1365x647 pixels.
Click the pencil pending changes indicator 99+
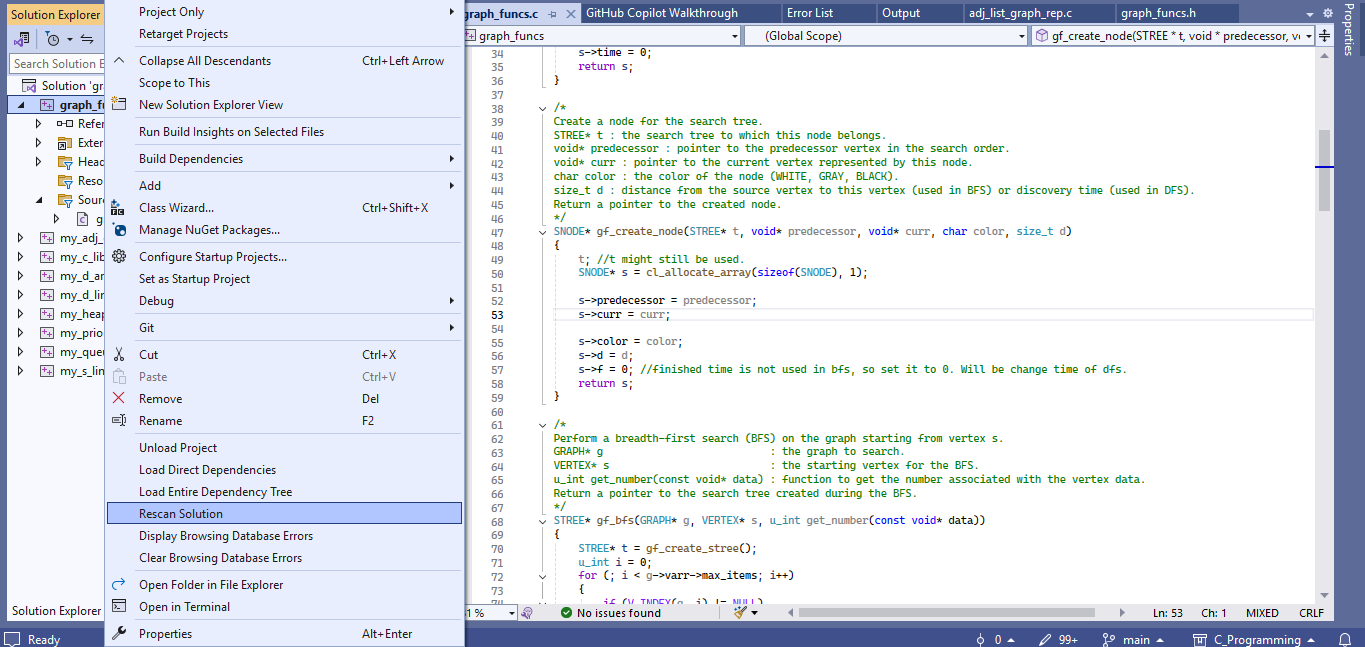coord(1058,640)
